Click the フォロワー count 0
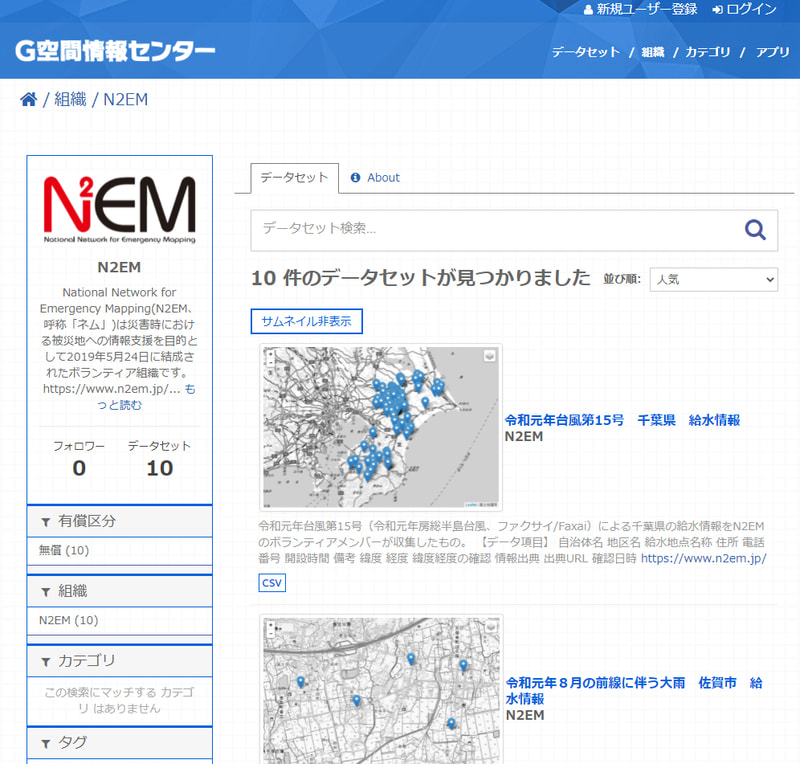 pos(79,468)
